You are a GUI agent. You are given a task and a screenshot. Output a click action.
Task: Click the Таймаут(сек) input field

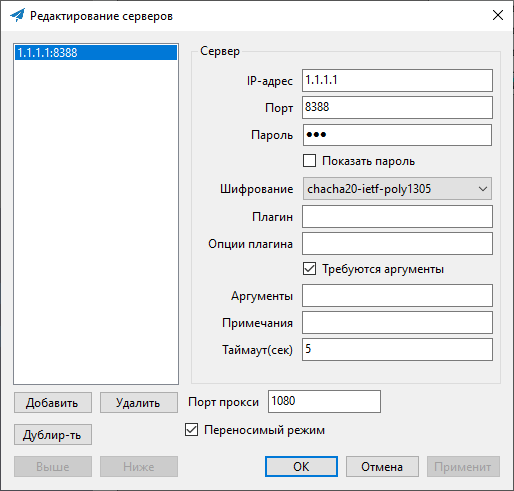397,349
